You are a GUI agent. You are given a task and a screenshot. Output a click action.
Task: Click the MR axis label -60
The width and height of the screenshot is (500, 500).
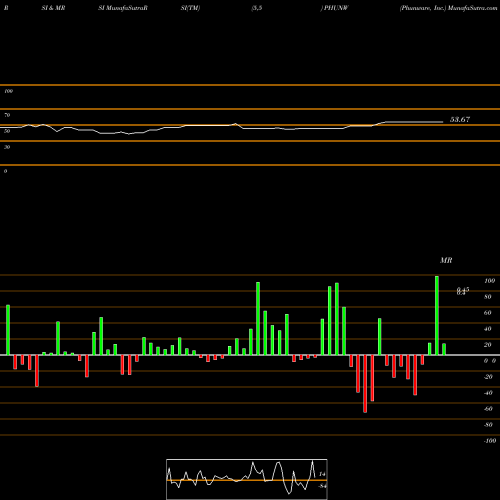click(x=488, y=409)
